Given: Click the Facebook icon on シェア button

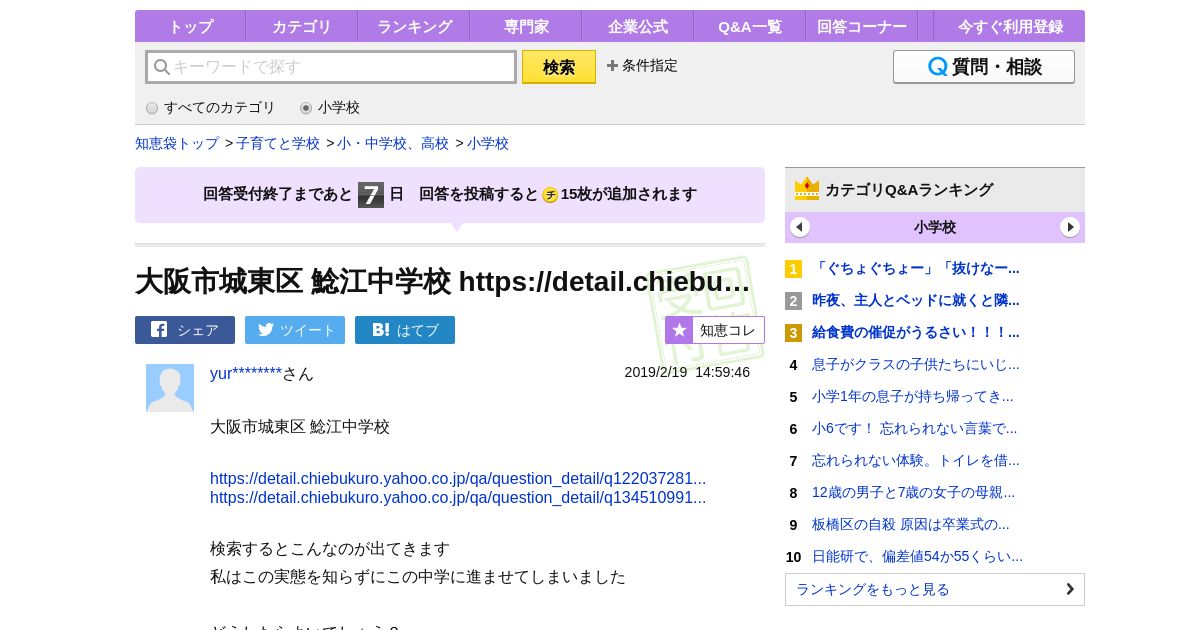Looking at the screenshot, I should pos(159,329).
